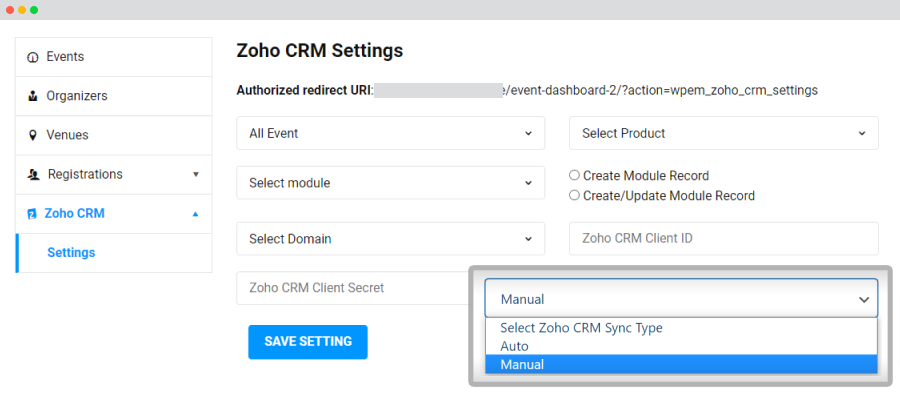Viewport: 900px width, 420px height.
Task: Open the Organizers menu item
Action: 114,96
